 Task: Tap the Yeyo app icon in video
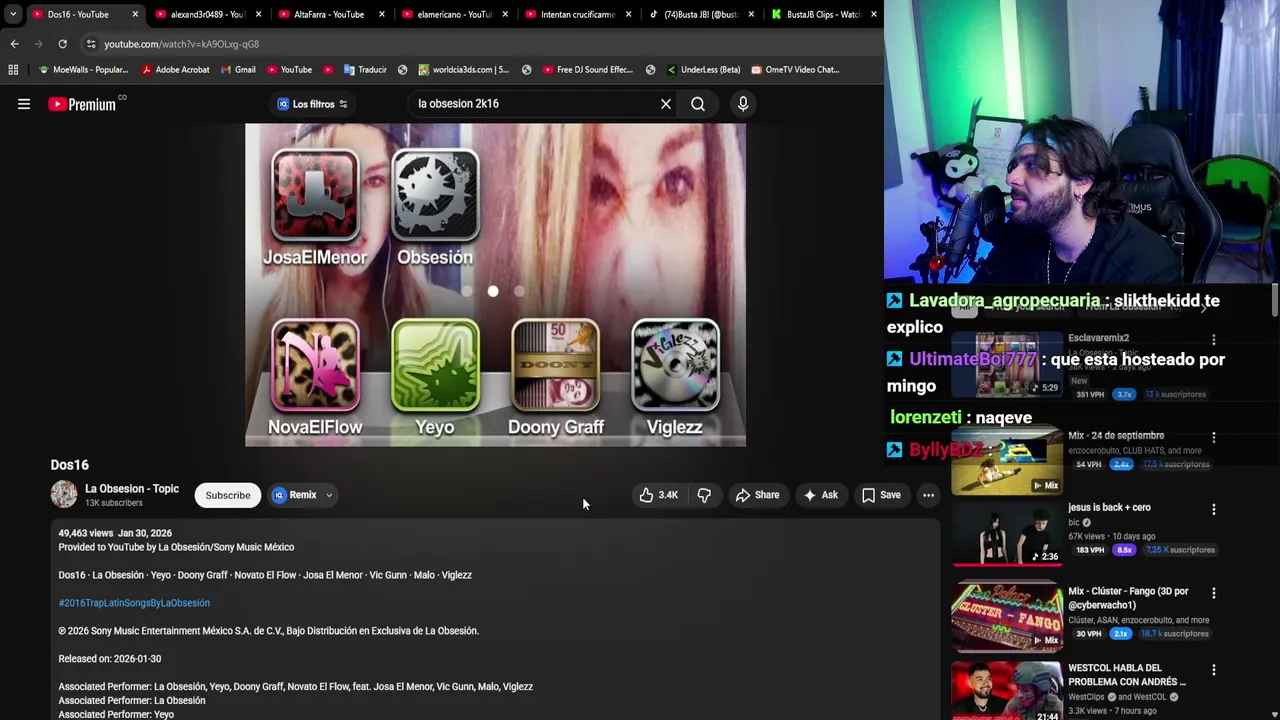point(435,366)
